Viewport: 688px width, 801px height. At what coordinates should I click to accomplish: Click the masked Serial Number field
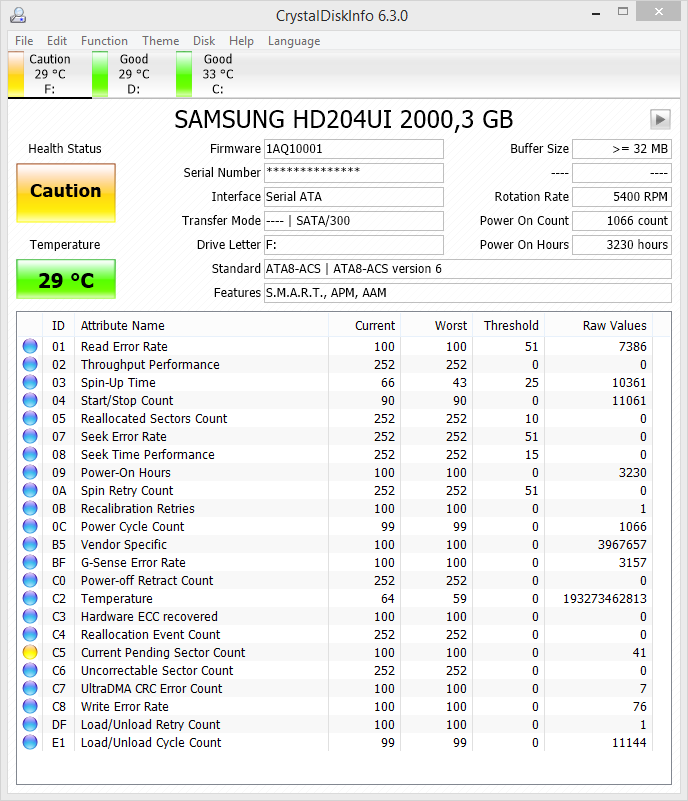[x=353, y=173]
